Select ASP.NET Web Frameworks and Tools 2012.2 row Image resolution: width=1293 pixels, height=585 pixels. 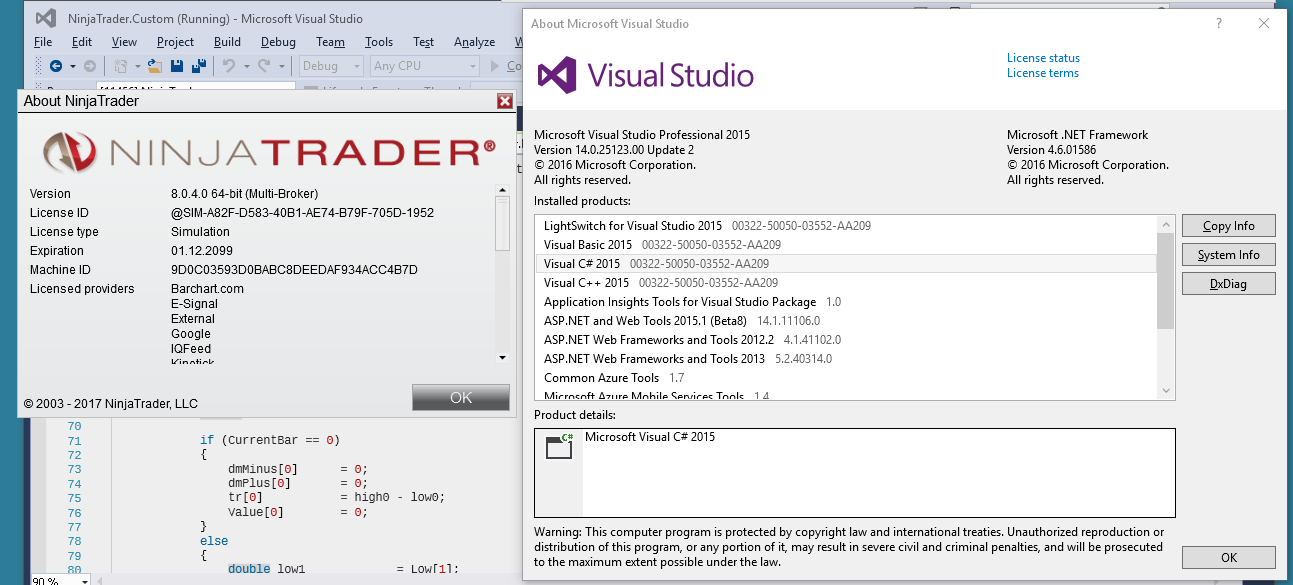tap(846, 340)
